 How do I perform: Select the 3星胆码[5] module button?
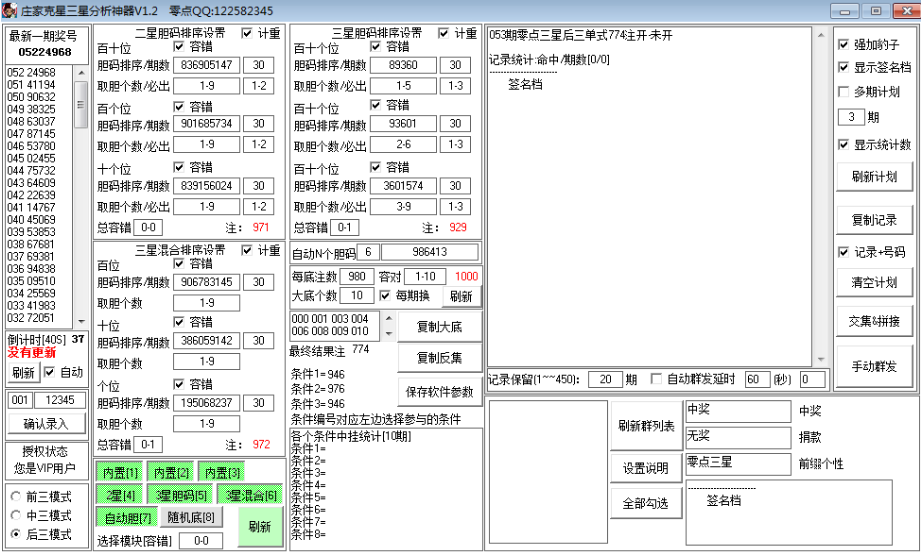(180, 495)
